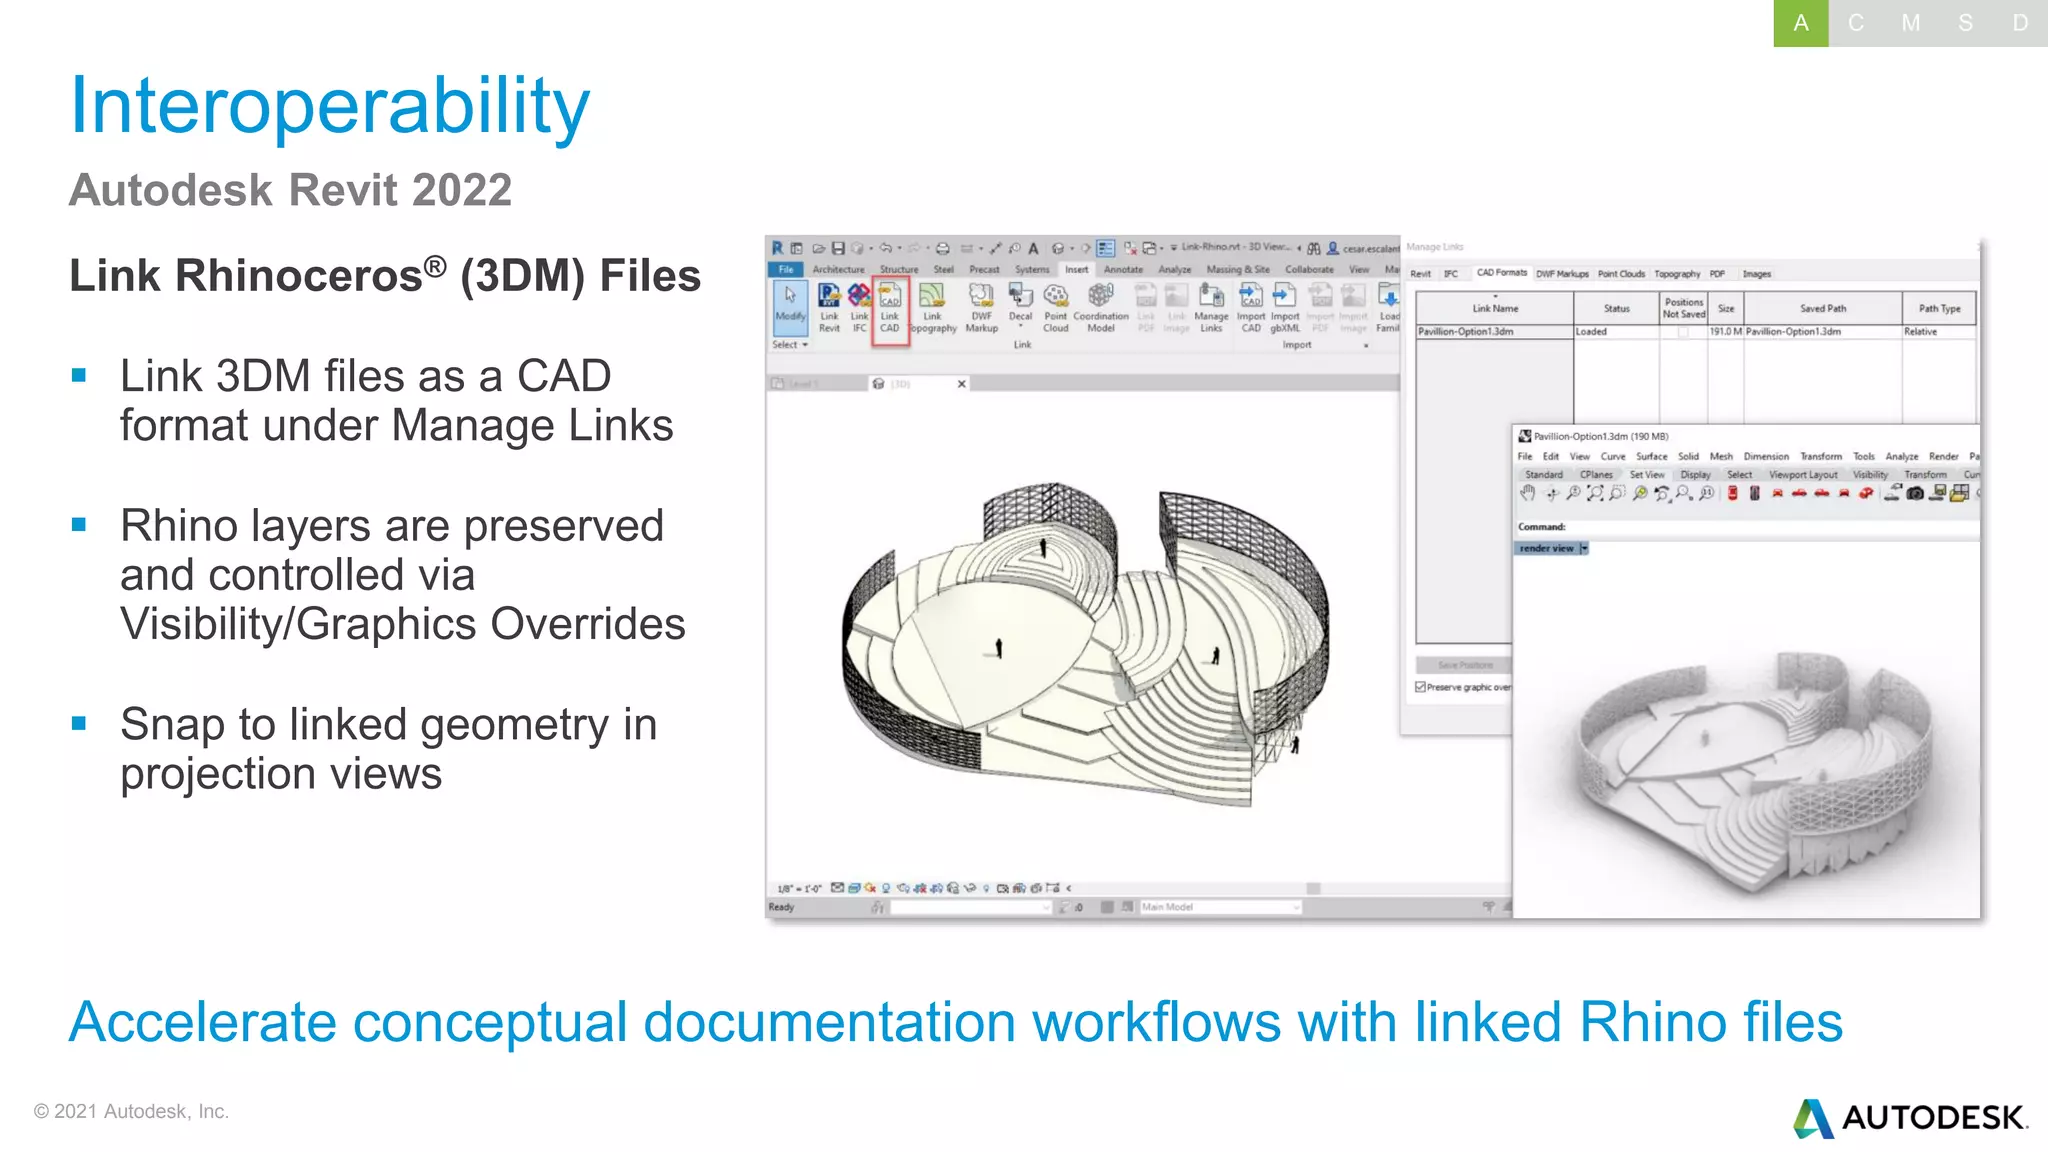Click the Link Topography ribbon icon
Screen dimensions: 2048x1152
click(932, 307)
